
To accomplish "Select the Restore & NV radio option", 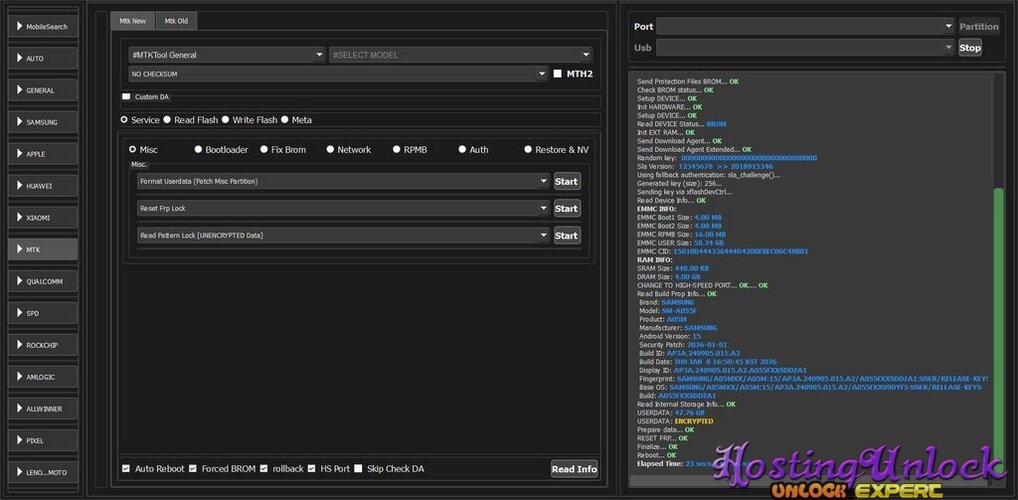I will click(528, 149).
